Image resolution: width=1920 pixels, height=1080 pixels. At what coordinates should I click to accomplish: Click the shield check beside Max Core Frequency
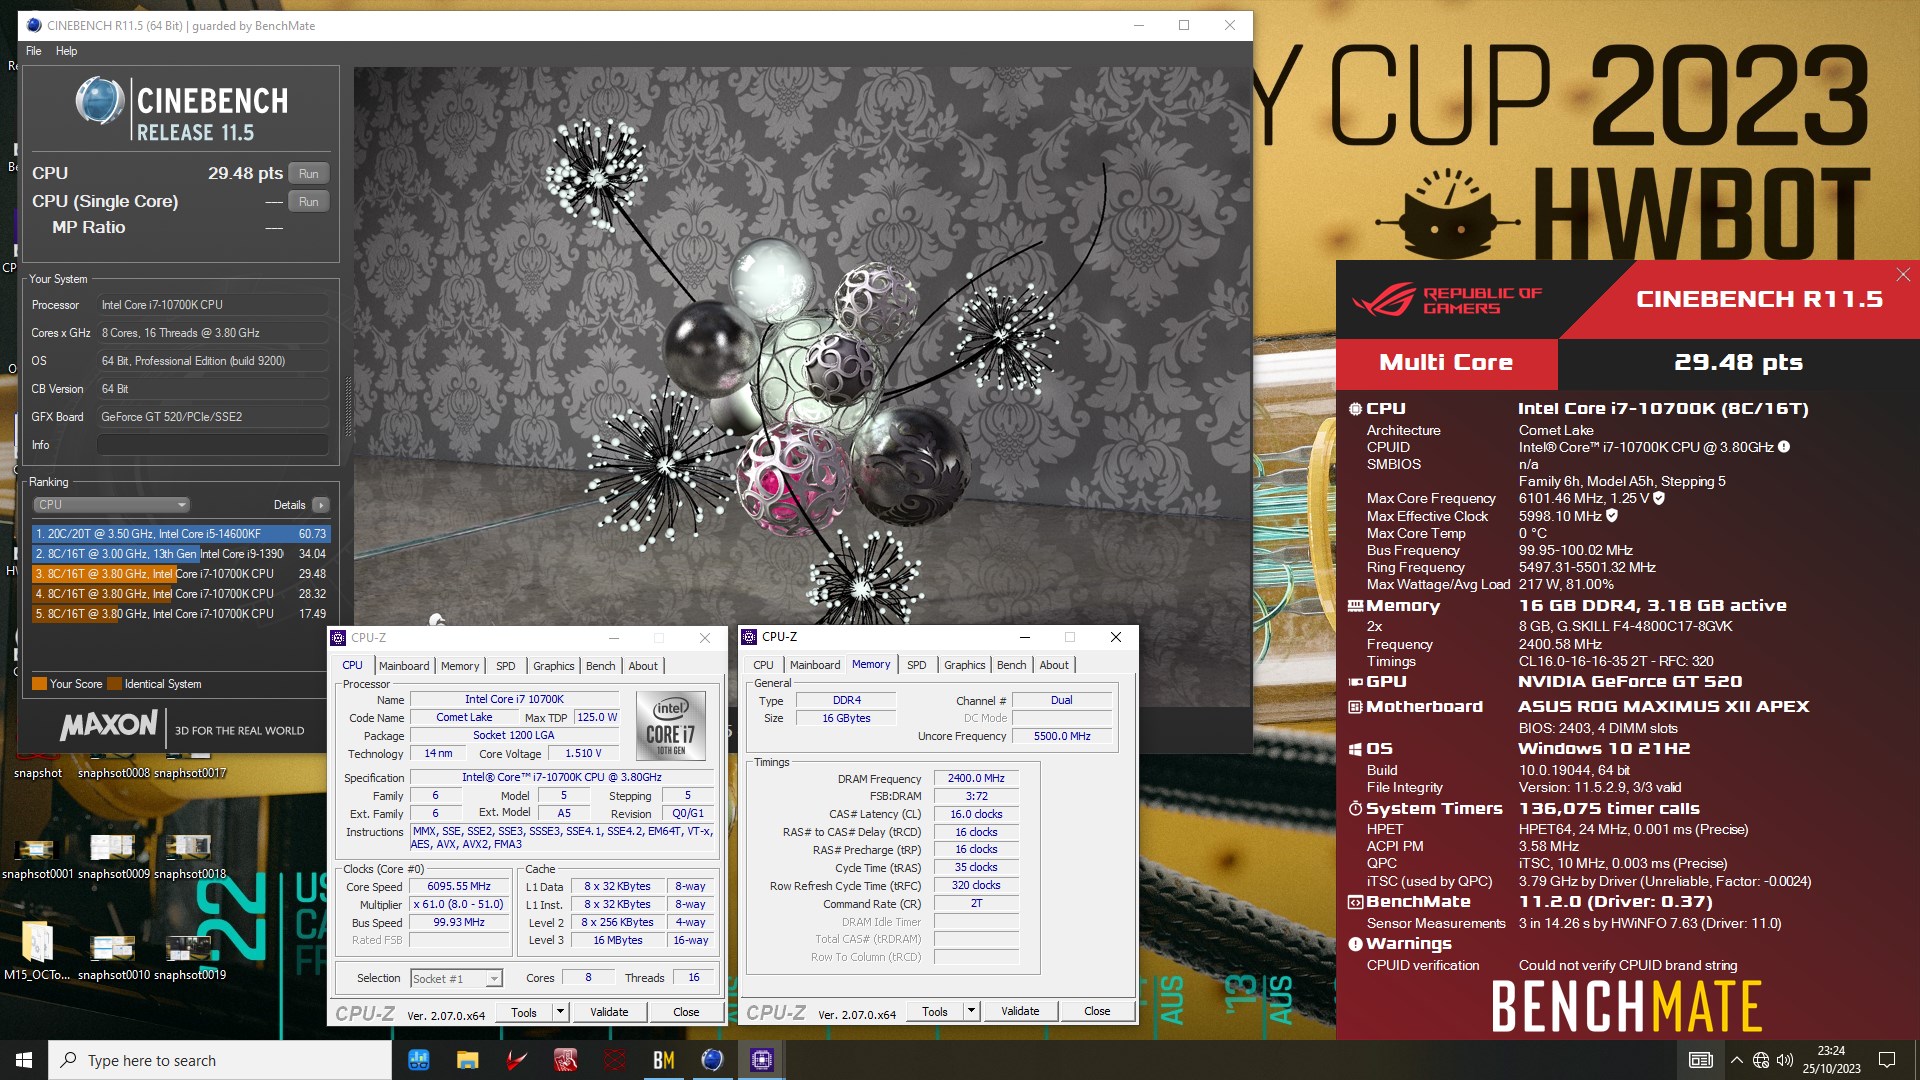coord(1659,498)
